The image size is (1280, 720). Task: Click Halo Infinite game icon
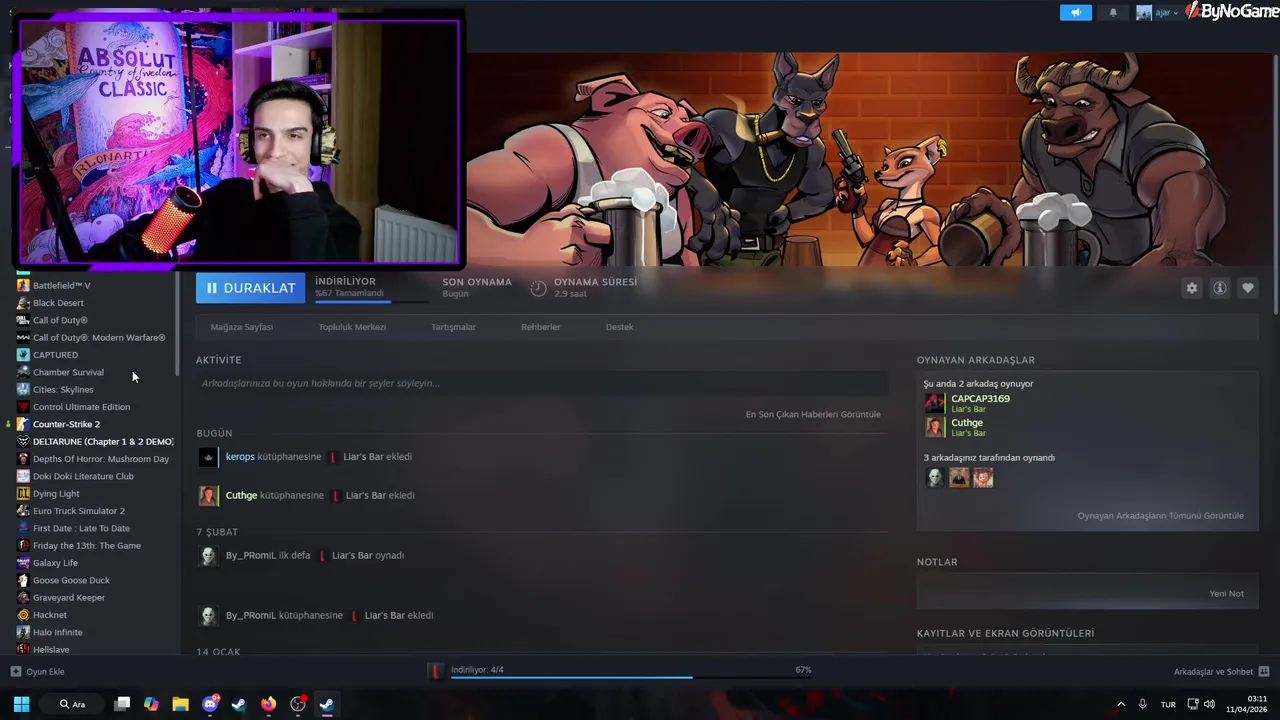[x=23, y=632]
